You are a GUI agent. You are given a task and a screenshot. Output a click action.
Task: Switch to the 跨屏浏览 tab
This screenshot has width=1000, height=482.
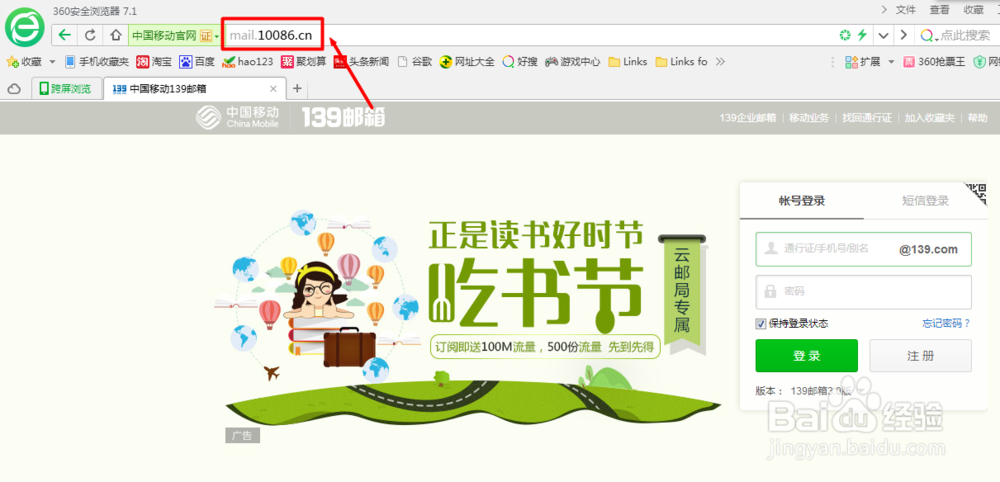pos(66,89)
